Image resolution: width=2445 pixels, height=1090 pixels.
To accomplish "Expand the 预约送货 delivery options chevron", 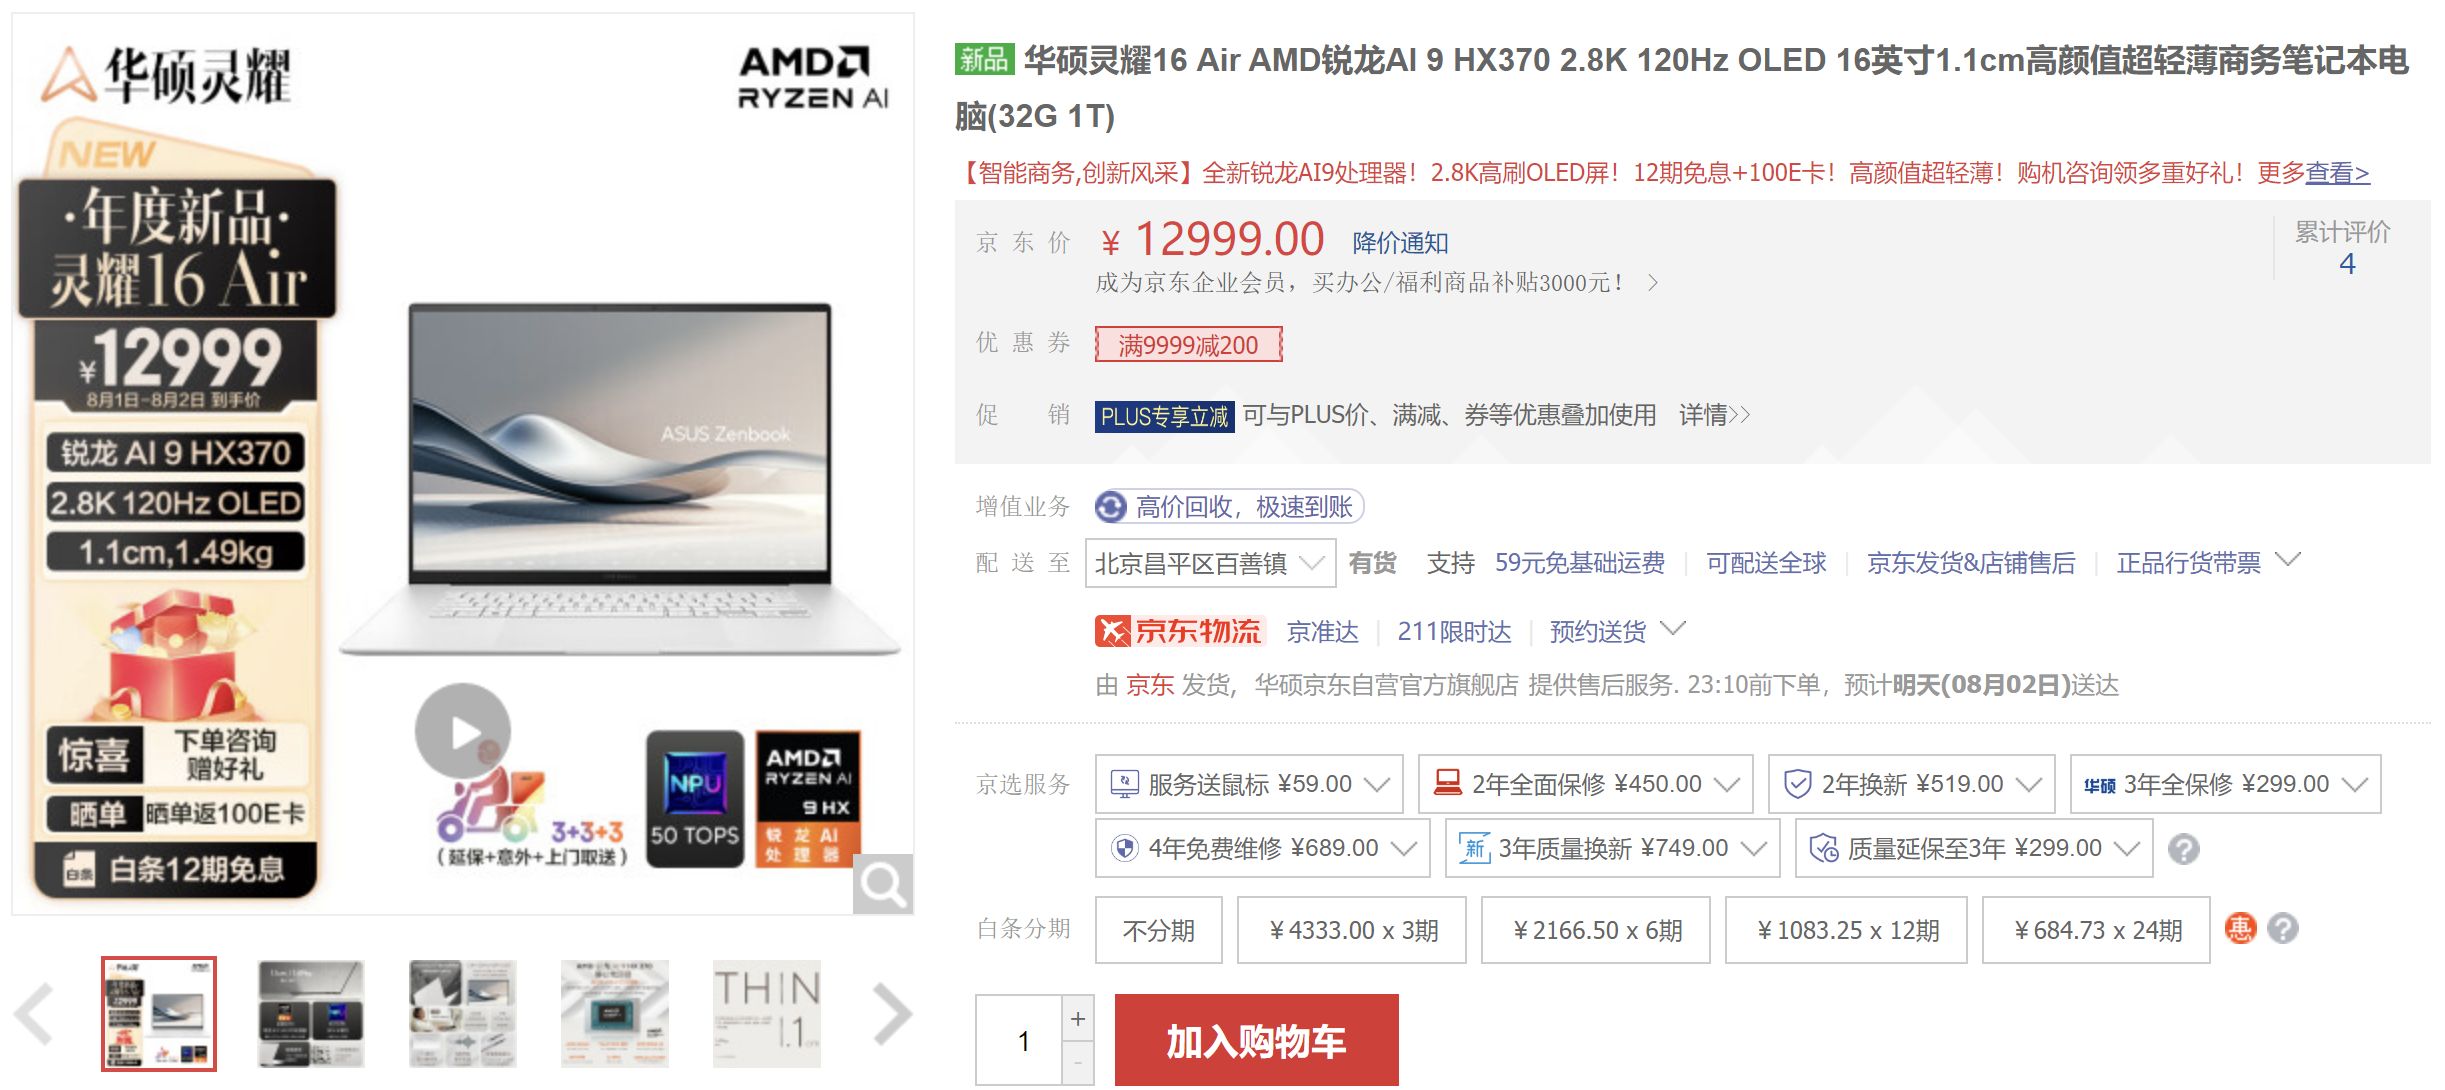I will coord(1673,629).
